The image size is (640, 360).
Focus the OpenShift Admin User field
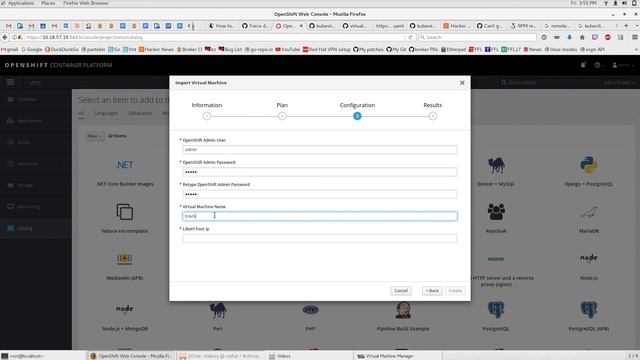(320, 150)
